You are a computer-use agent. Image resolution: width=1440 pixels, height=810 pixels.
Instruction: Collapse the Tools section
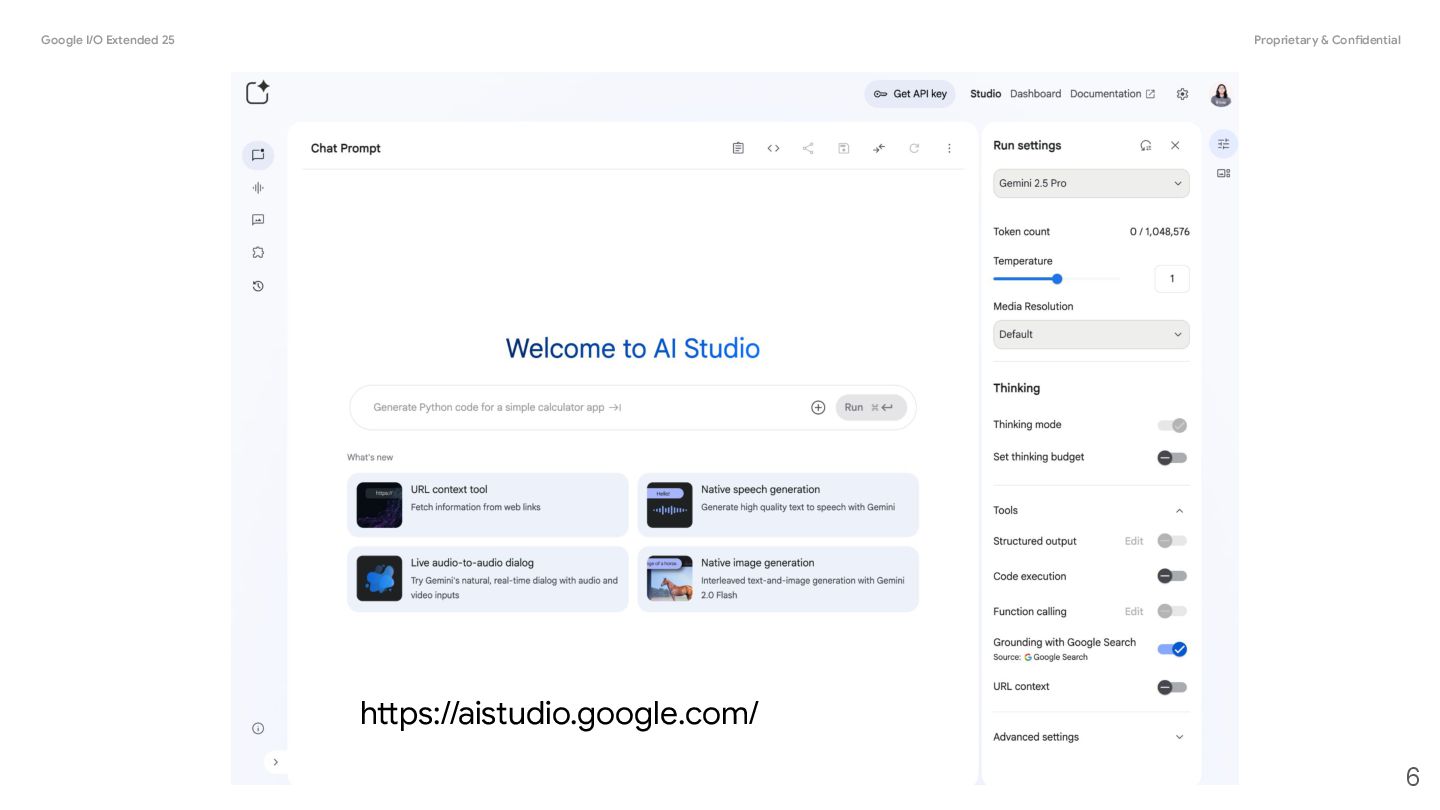coord(1179,510)
